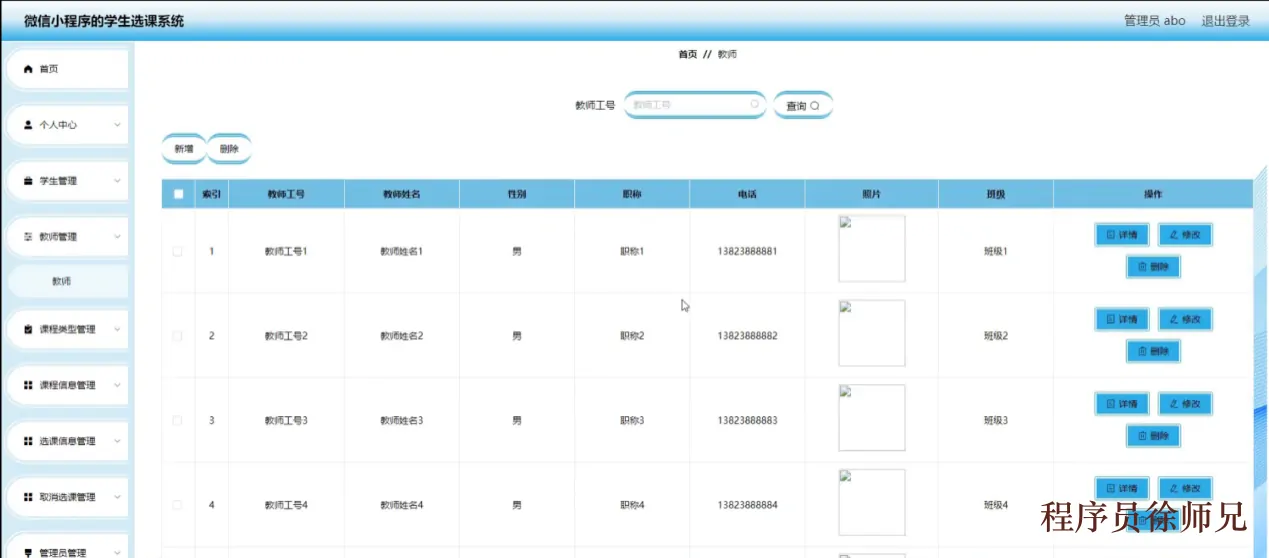1269x558 pixels.
Task: Click the search icon on the 查询 button
Action: click(815, 106)
